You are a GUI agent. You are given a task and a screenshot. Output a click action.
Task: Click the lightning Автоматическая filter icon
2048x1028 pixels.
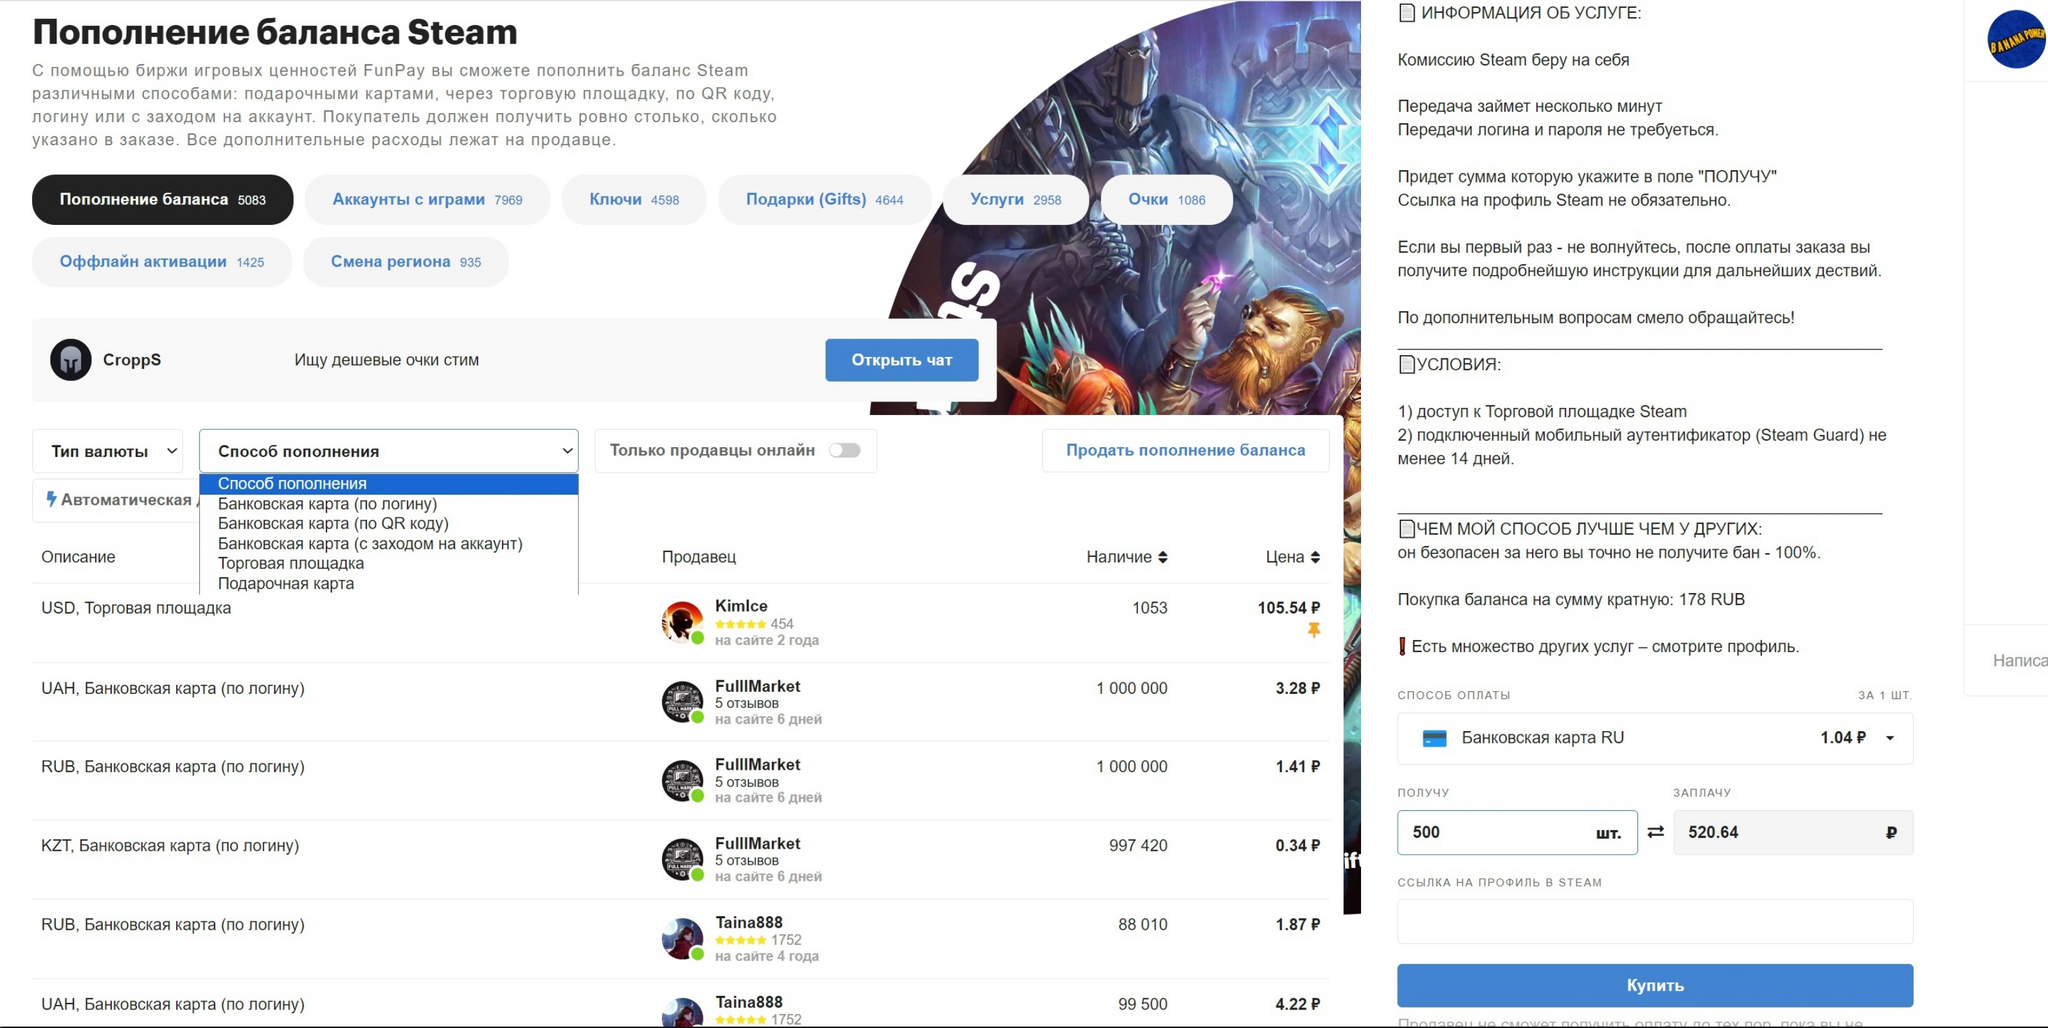pos(51,499)
